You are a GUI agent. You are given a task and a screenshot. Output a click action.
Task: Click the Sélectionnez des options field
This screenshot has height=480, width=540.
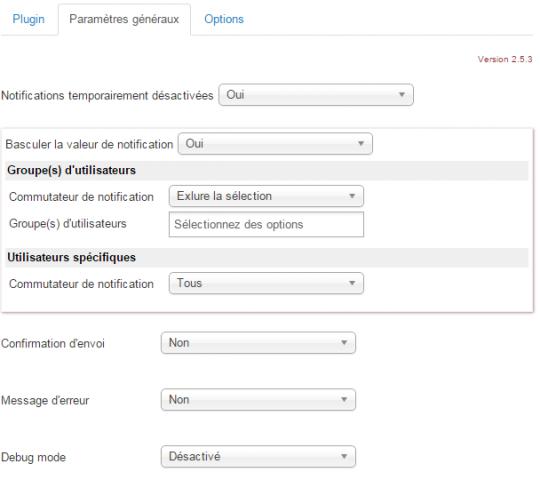point(266,225)
